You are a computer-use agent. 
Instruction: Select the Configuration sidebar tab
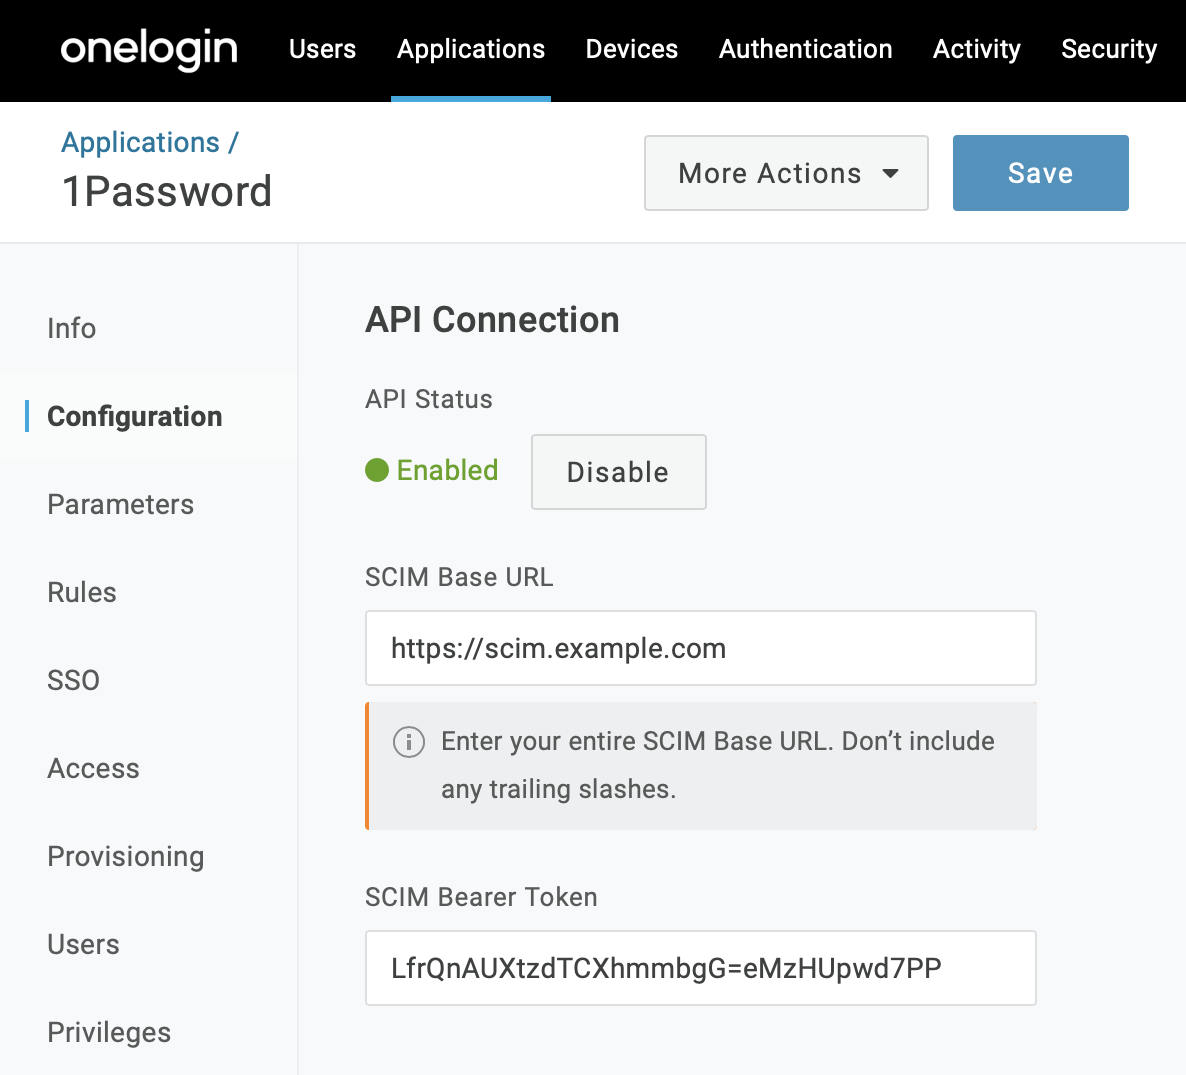coord(135,417)
